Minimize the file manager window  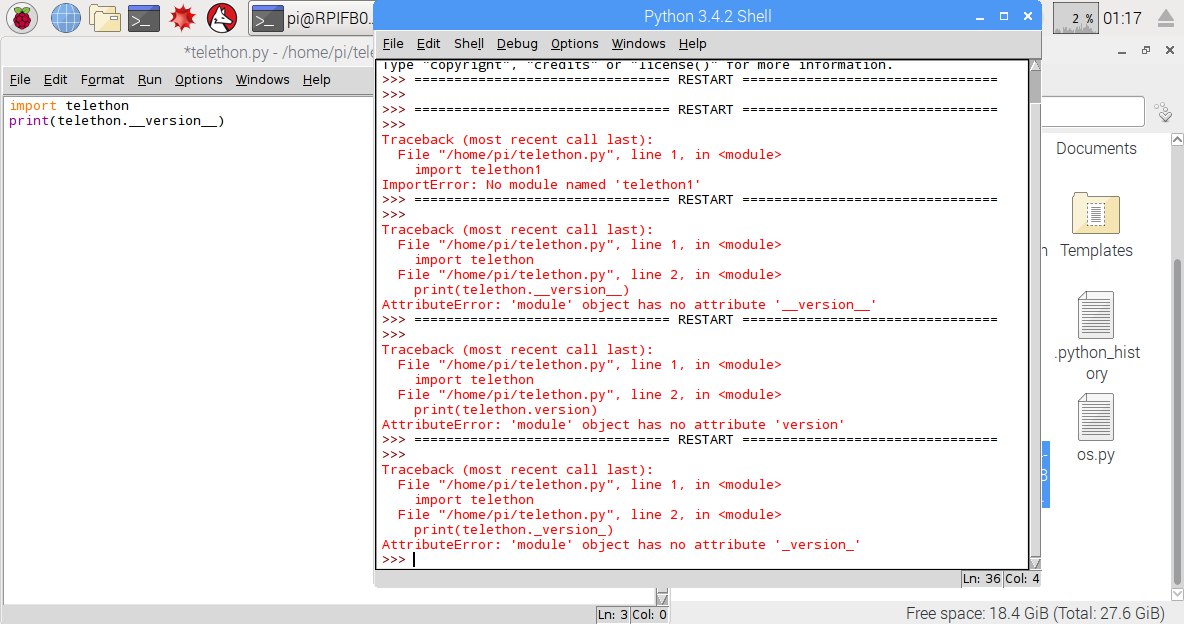click(1122, 51)
